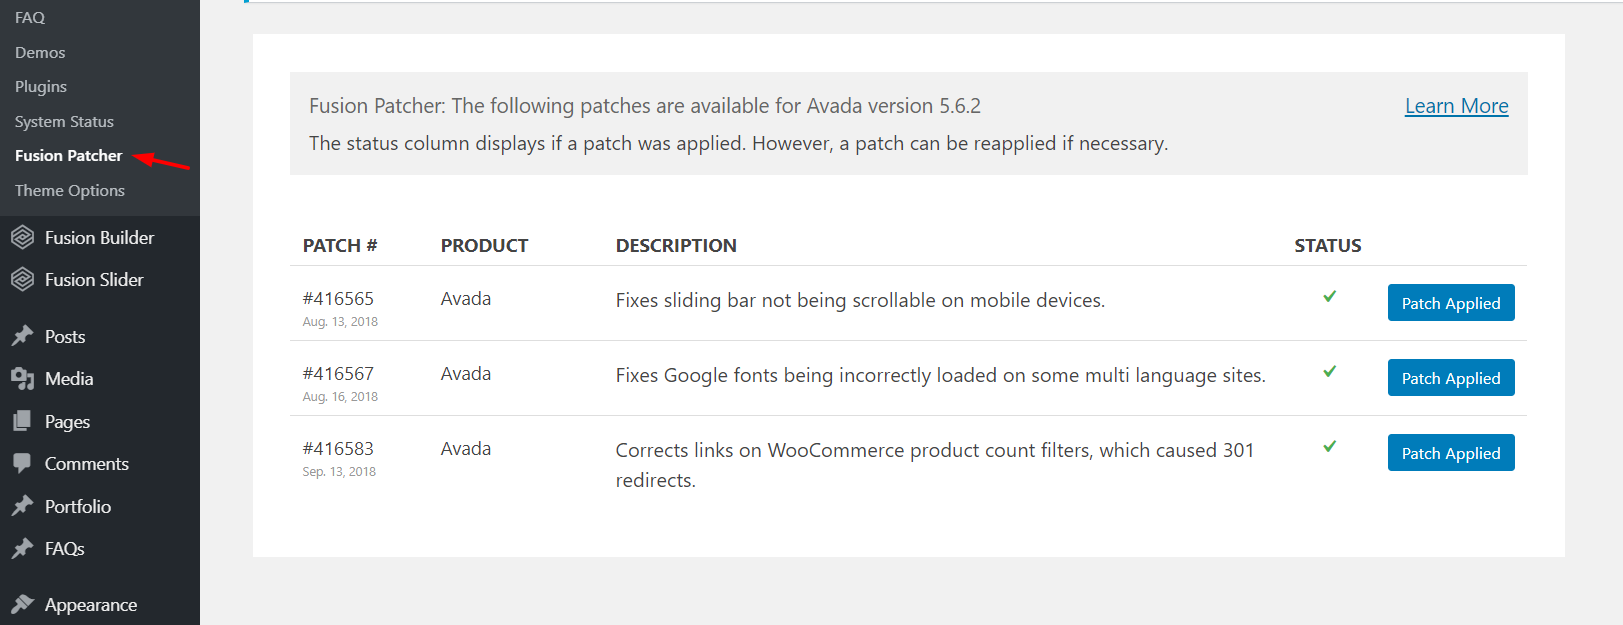Click green checkmark for patch #416565
This screenshot has height=625, width=1623.
1329,296
